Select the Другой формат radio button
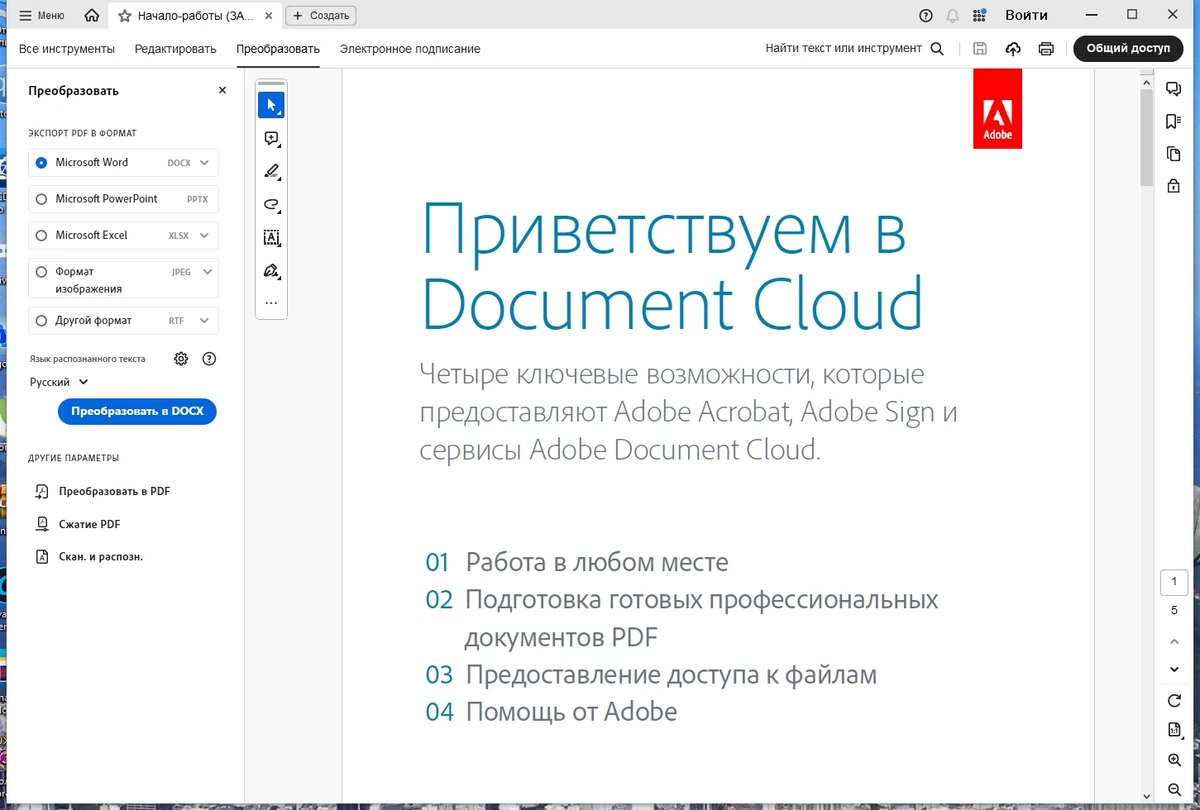This screenshot has height=810, width=1200. pyautogui.click(x=41, y=321)
